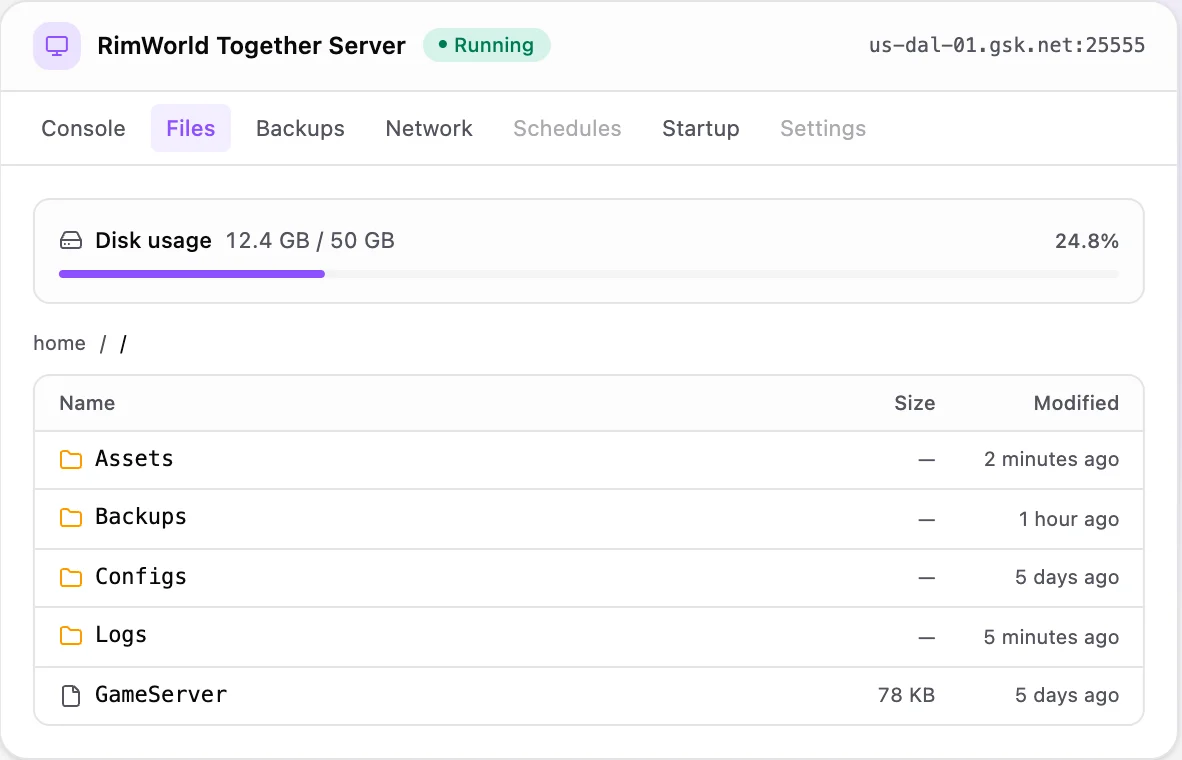Click the home breadcrumb link

(x=60, y=343)
